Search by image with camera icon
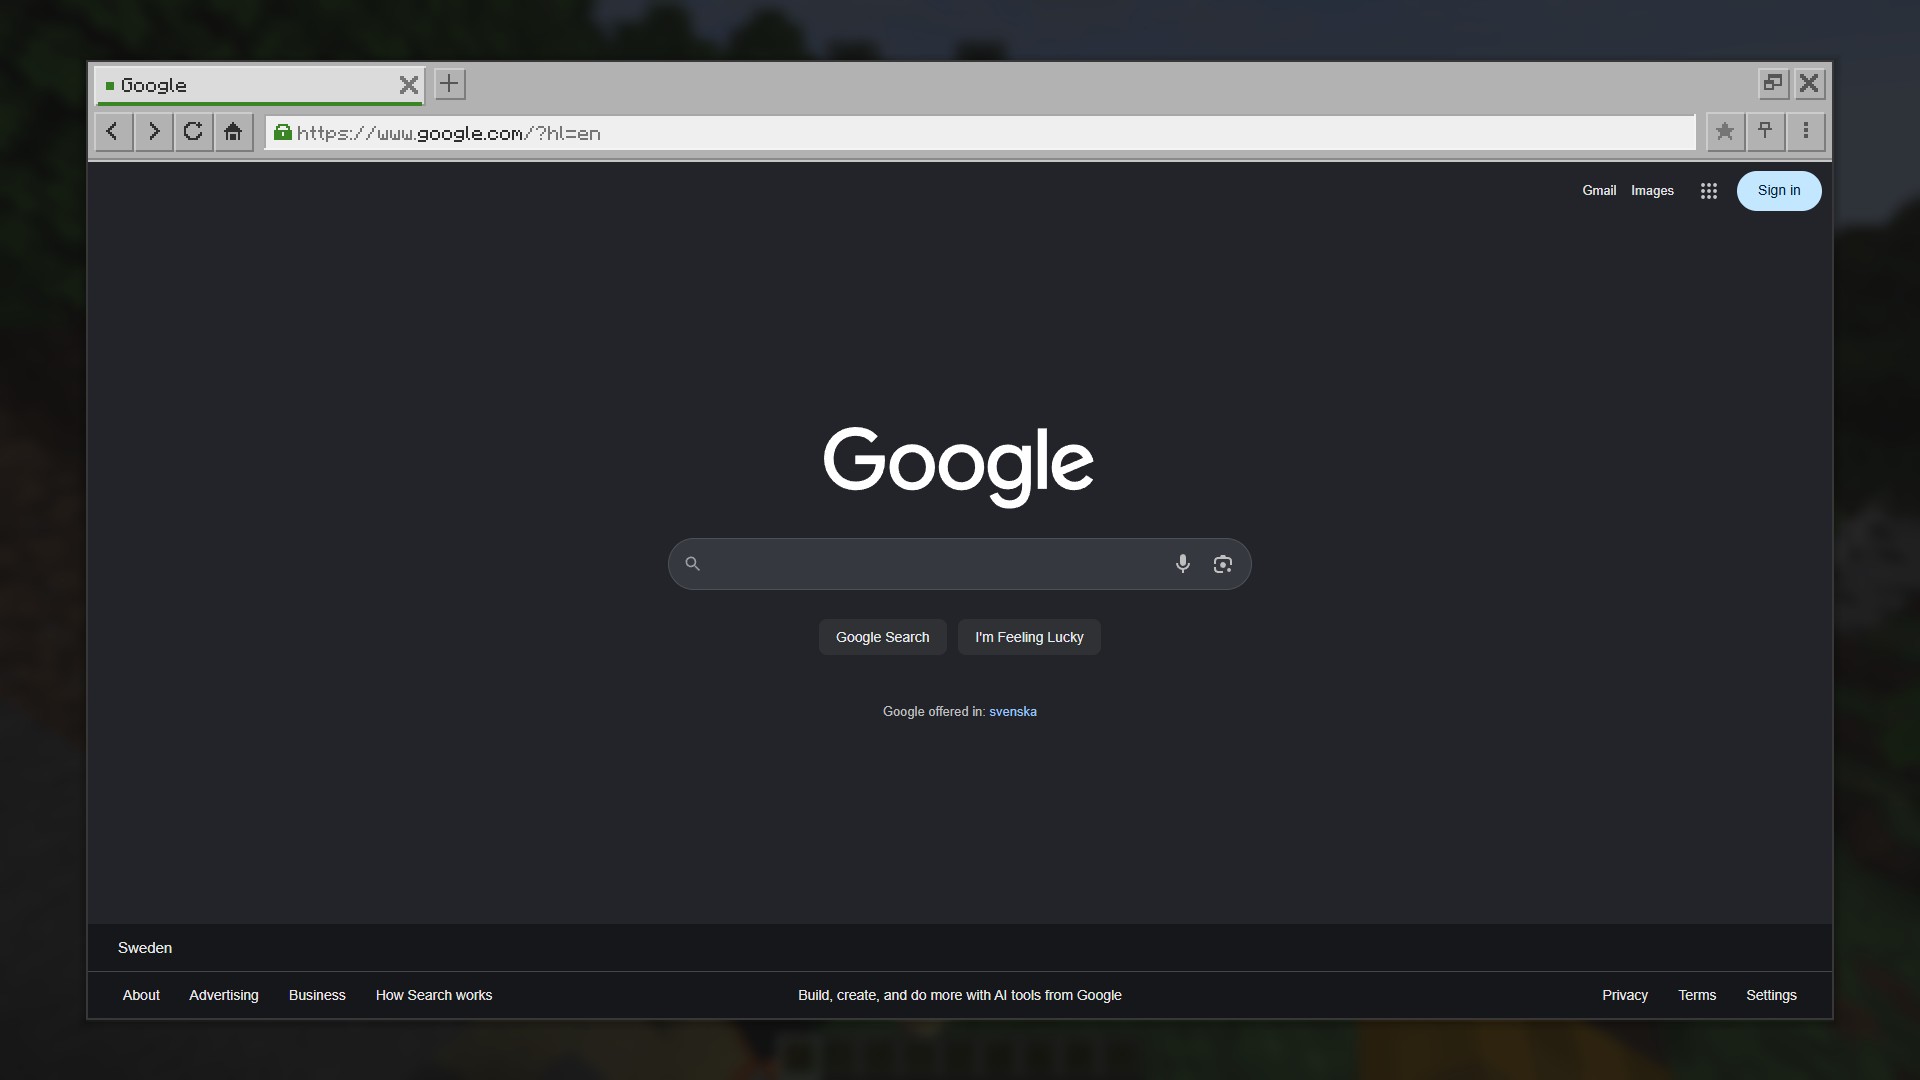Image resolution: width=1920 pixels, height=1080 pixels. (x=1222, y=564)
